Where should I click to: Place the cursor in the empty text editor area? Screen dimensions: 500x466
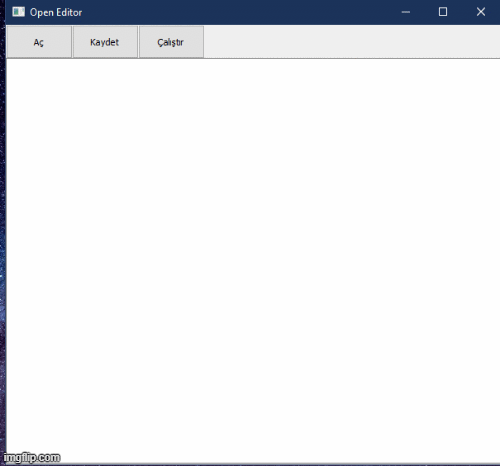[253, 261]
